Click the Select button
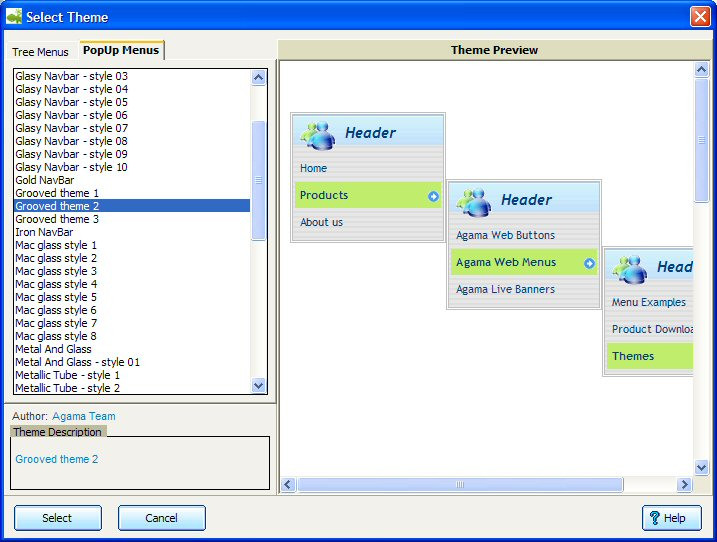This screenshot has height=542, width=717. (58, 518)
